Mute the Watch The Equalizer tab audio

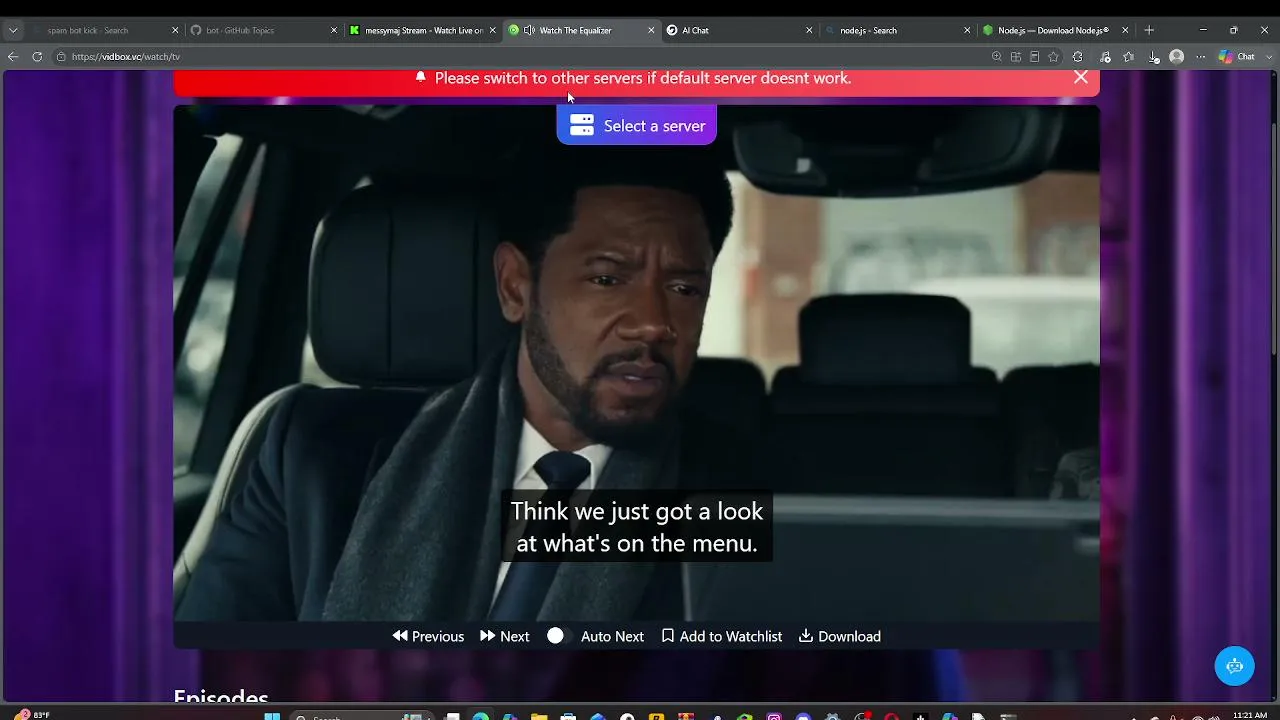(x=529, y=31)
